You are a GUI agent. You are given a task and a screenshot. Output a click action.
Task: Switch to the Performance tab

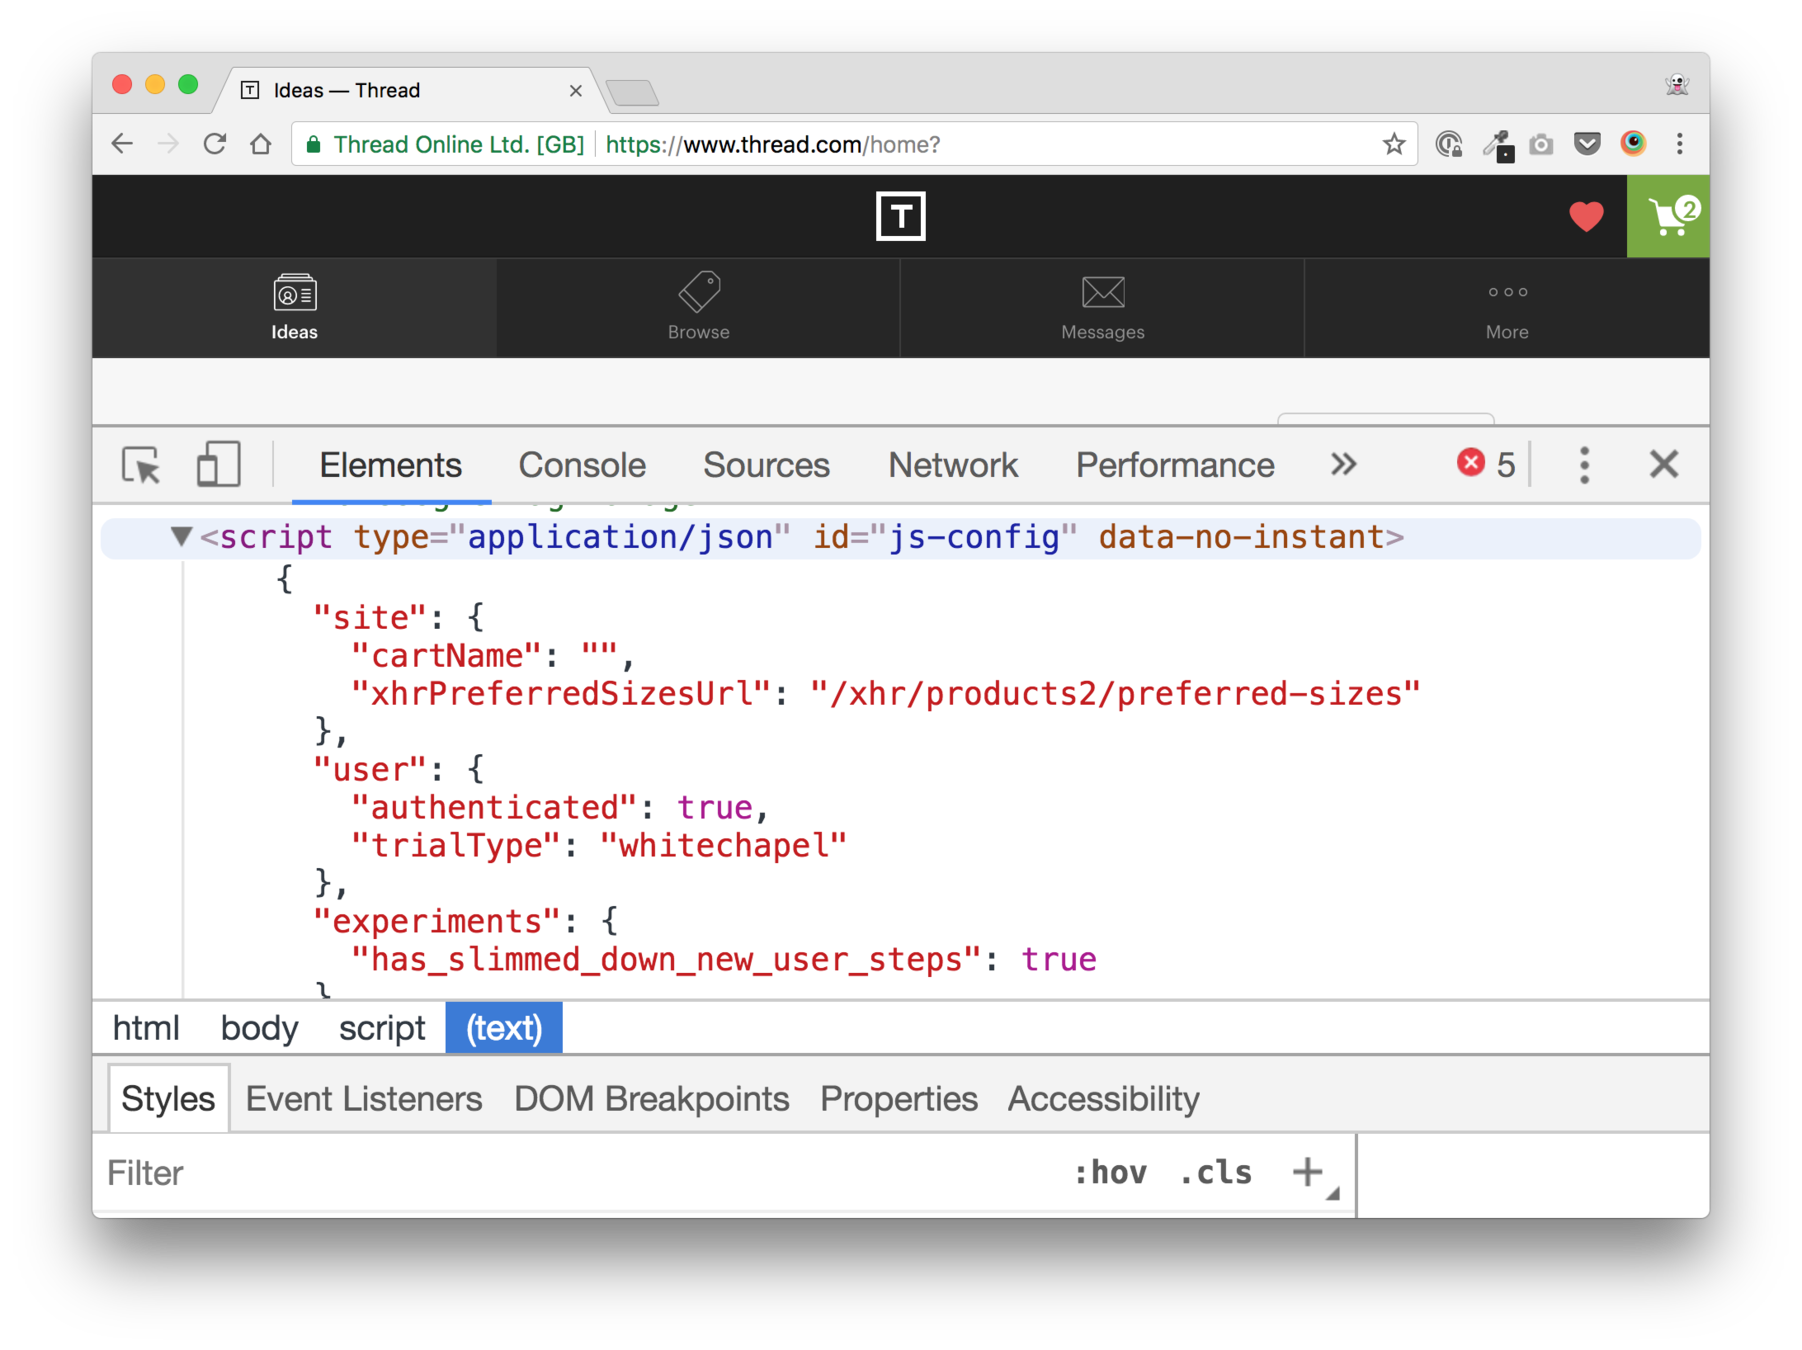coord(1175,465)
